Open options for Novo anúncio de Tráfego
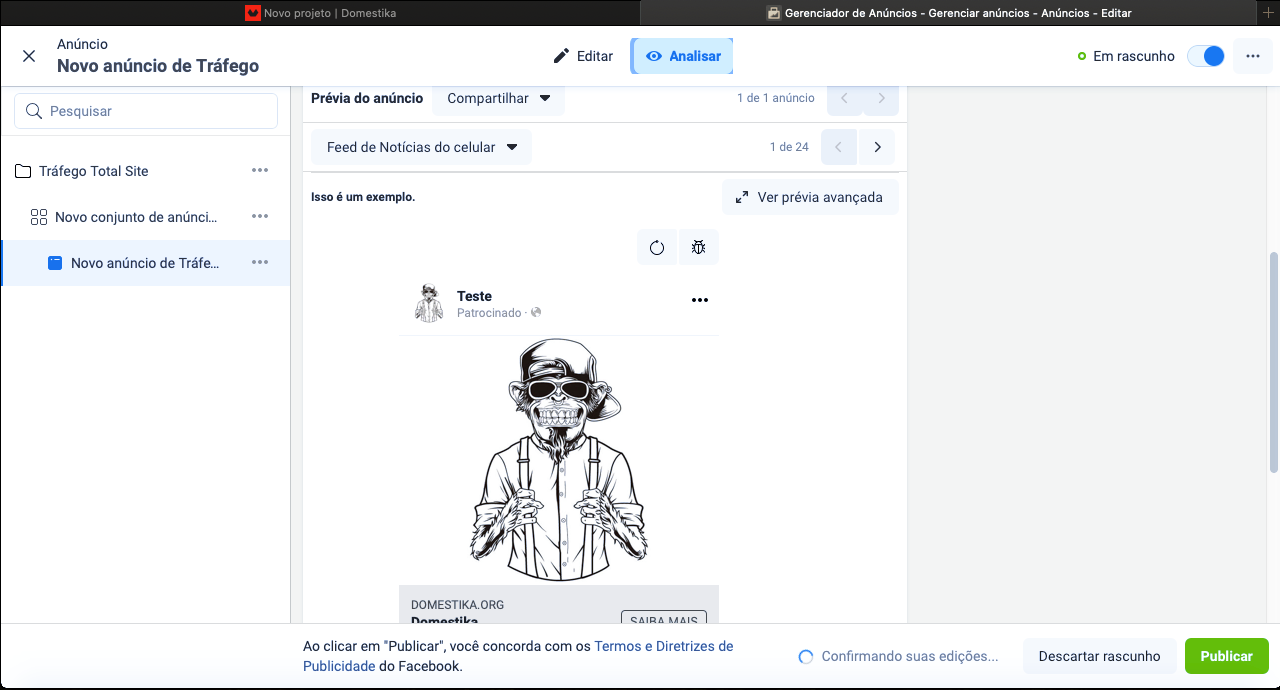1280x690 pixels. [260, 263]
